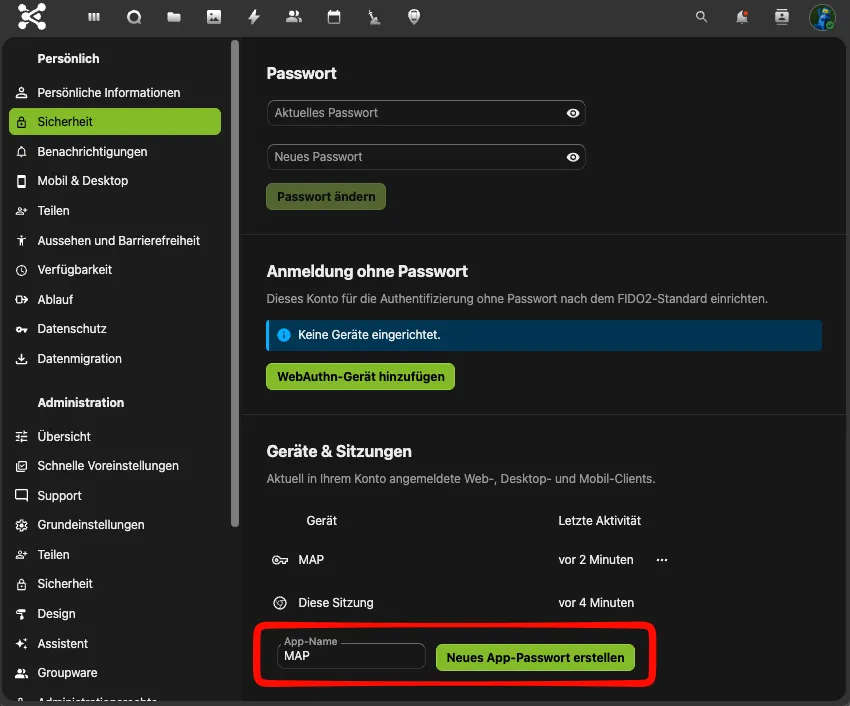Viewport: 850px width, 706px height.
Task: Open Verfügbarkeit settings
Action: (115, 270)
